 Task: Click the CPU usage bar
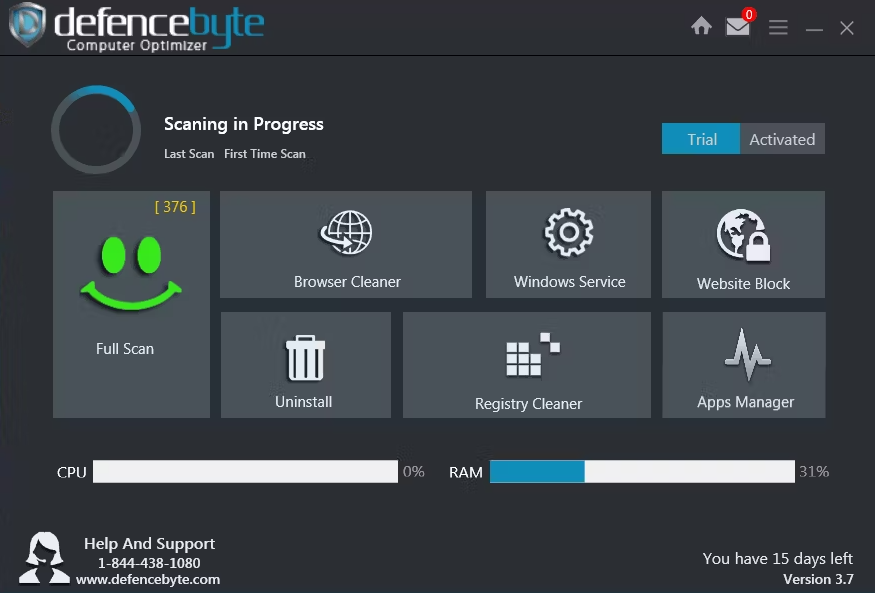(246, 471)
